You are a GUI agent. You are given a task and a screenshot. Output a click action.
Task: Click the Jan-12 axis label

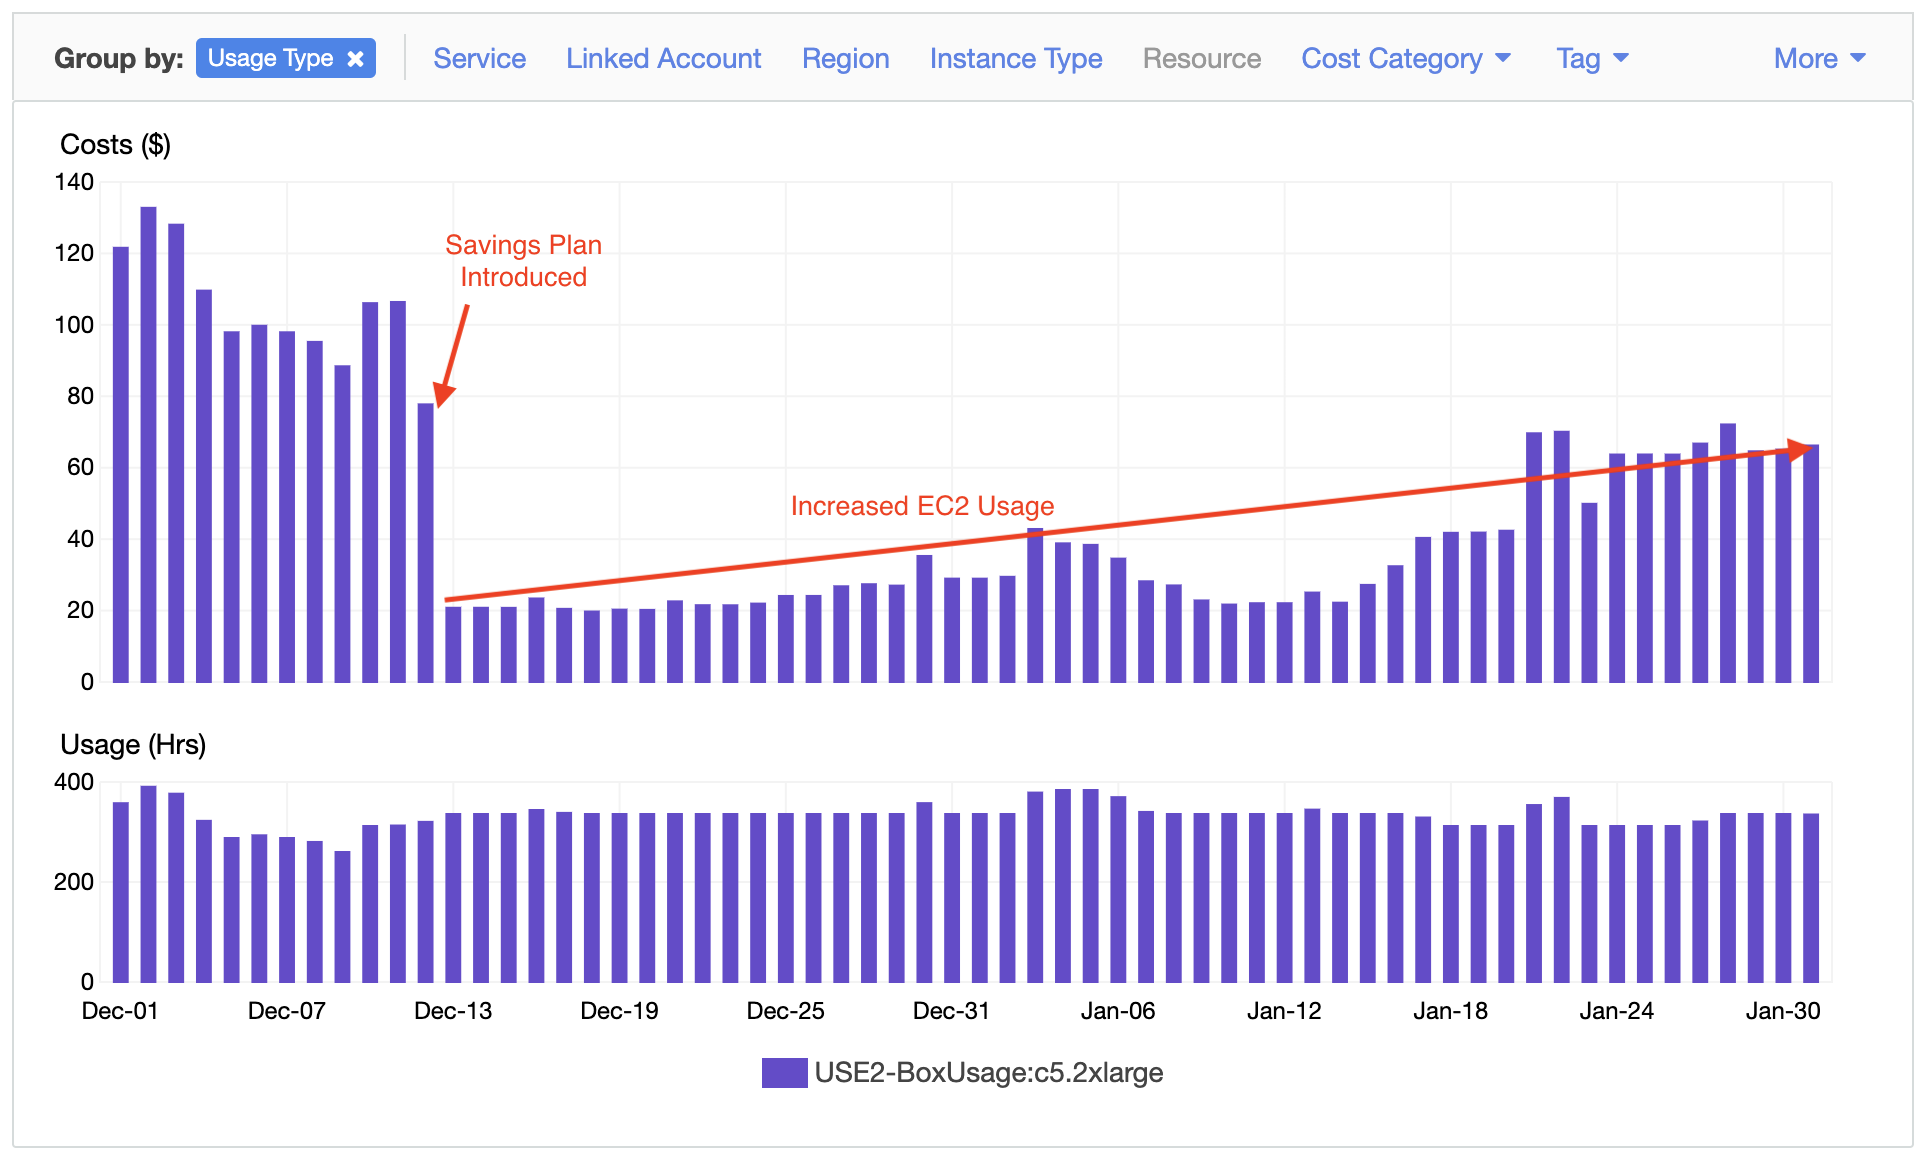1284,1011
